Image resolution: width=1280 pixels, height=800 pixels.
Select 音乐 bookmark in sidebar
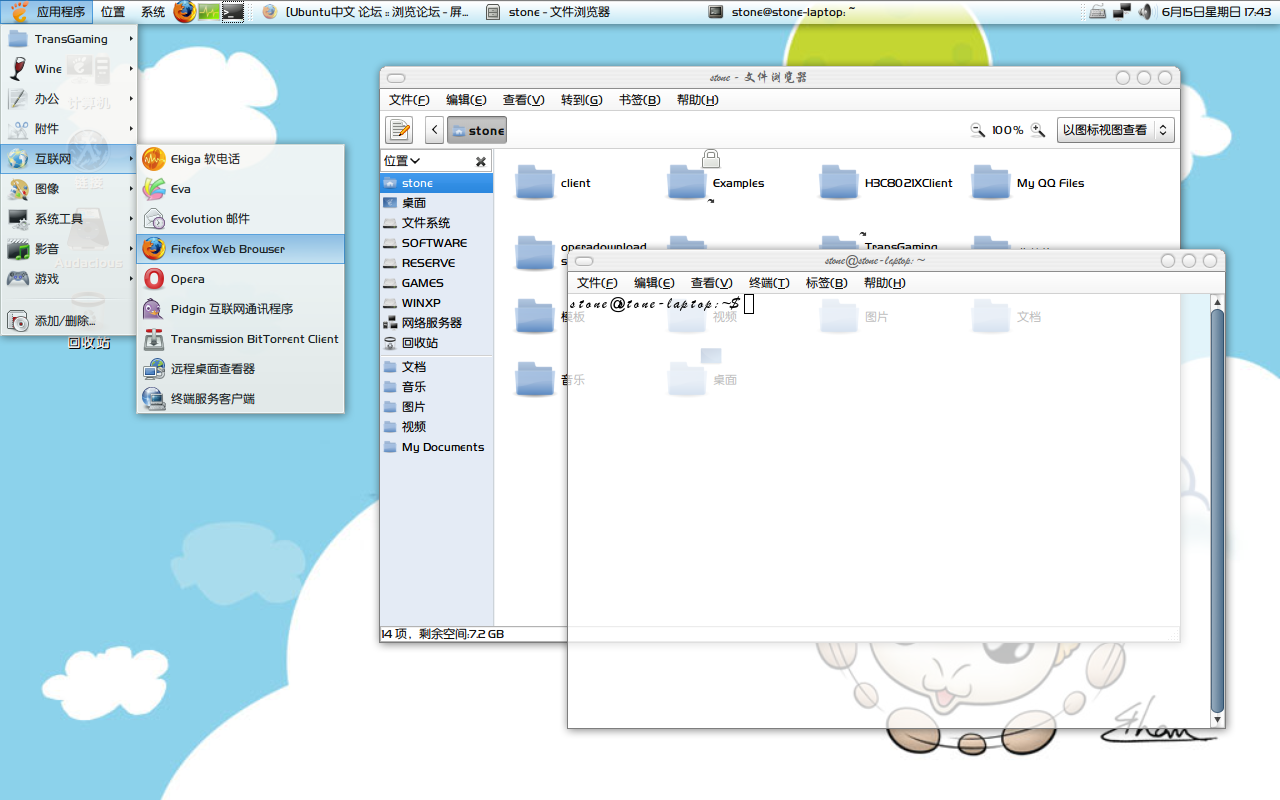pyautogui.click(x=437, y=387)
